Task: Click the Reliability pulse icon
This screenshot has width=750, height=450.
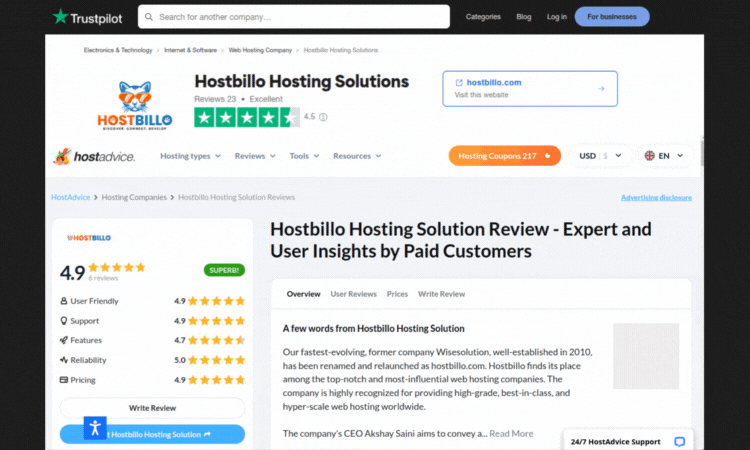Action: 64,360
